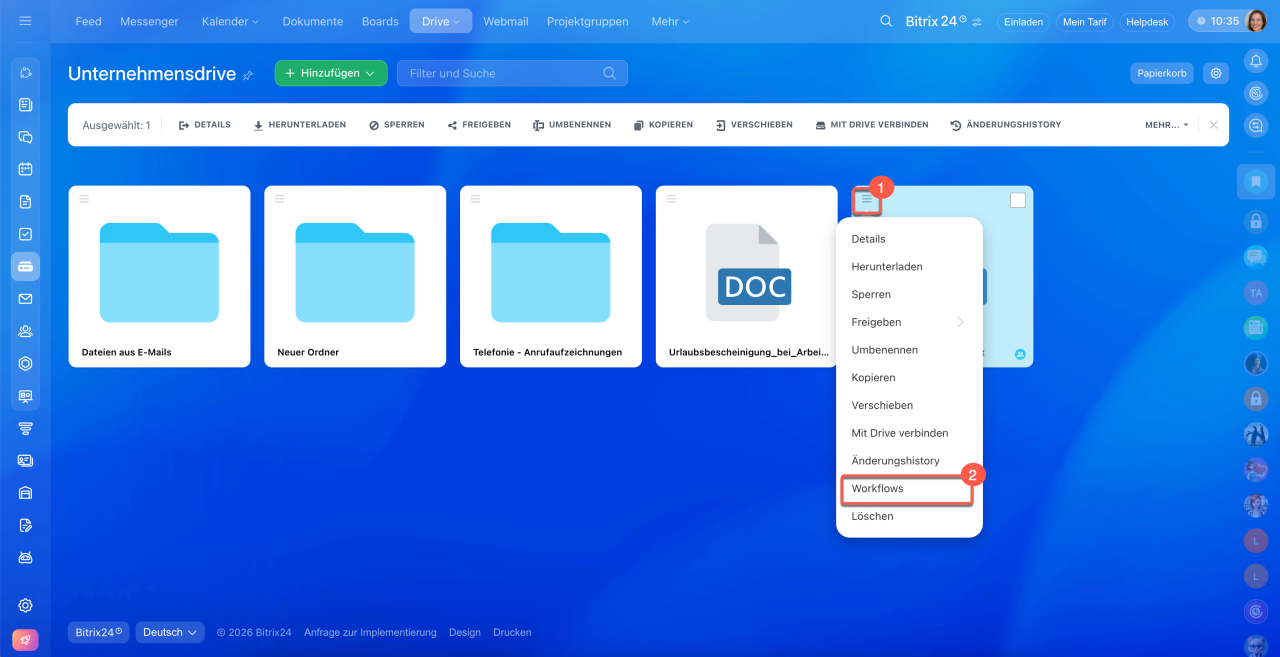Open the Deutsch language dropdown
The image size is (1280, 657).
pyautogui.click(x=170, y=632)
